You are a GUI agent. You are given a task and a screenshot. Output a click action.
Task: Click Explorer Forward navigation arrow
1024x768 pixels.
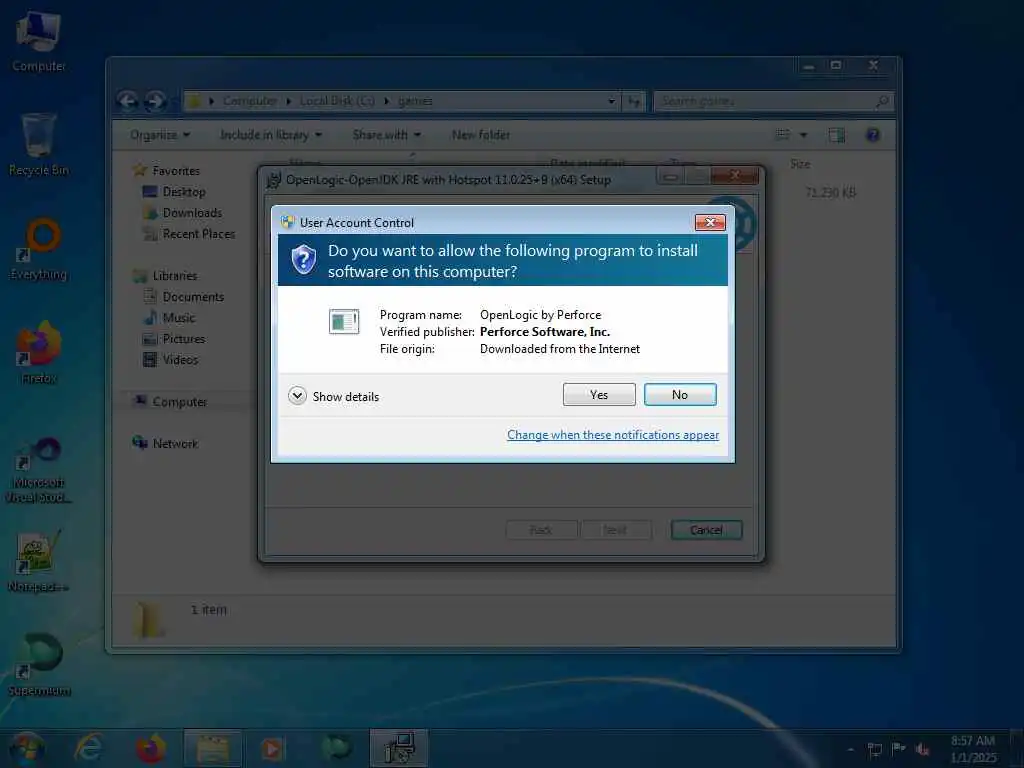point(155,101)
